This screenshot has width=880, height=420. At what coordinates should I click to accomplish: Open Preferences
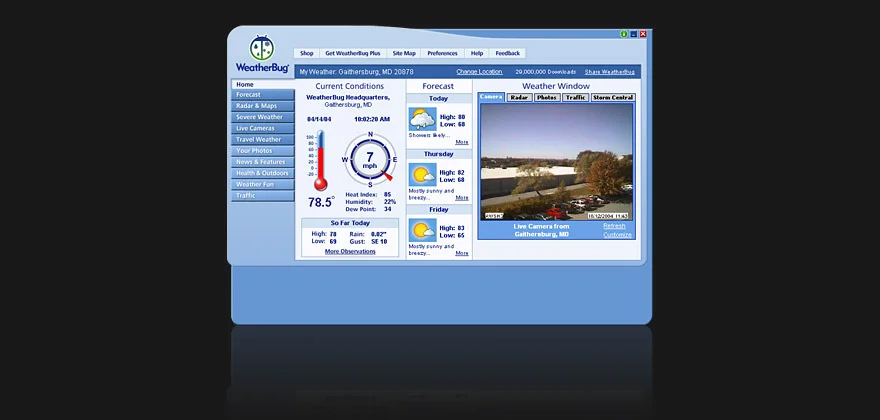click(x=442, y=53)
